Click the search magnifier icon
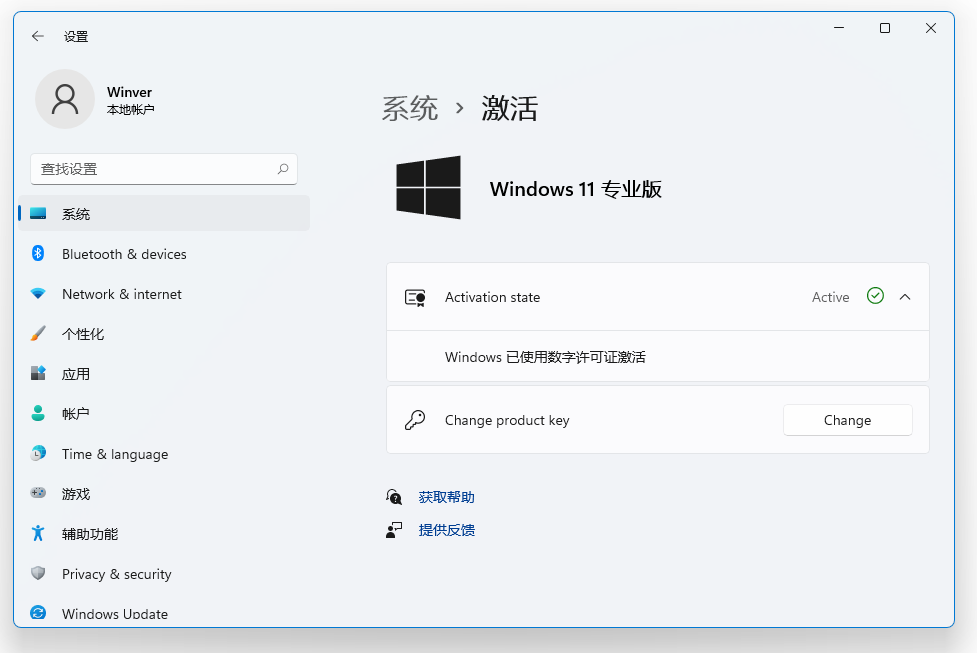Image resolution: width=977 pixels, height=653 pixels. pos(283,169)
